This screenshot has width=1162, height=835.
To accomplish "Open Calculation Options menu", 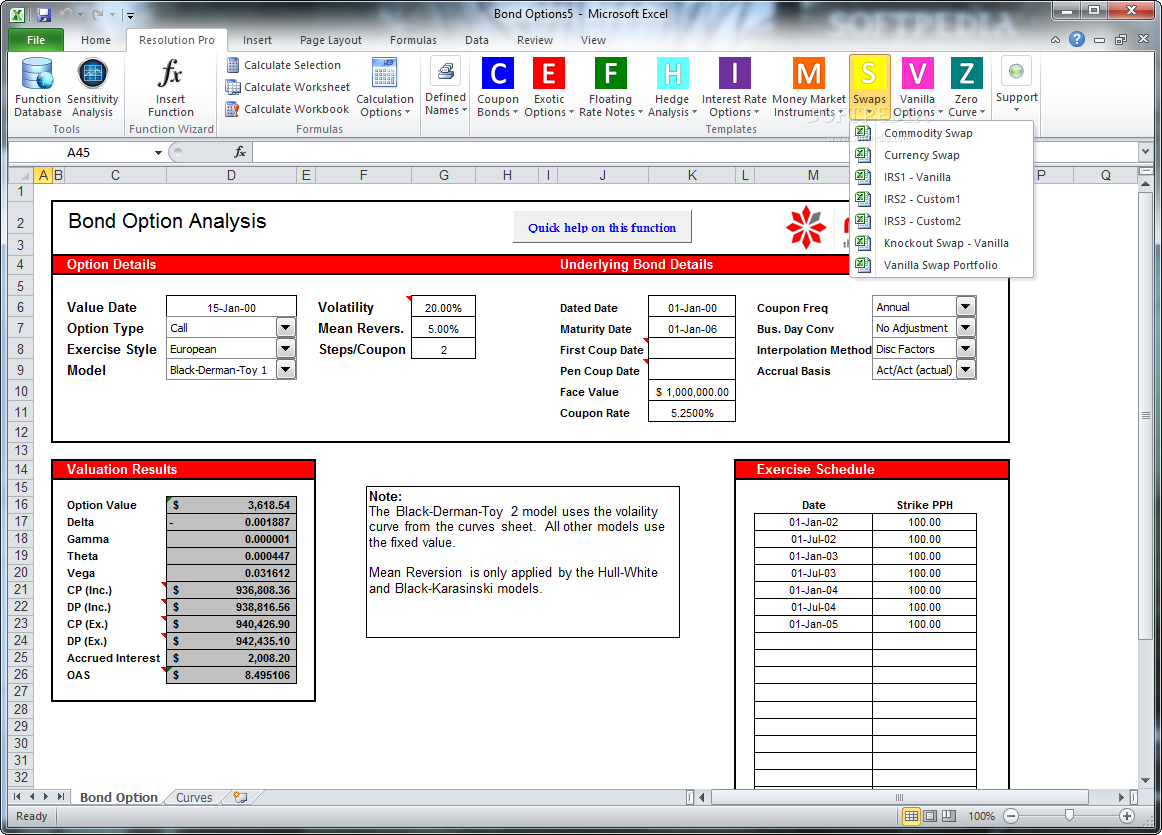I will (x=385, y=87).
